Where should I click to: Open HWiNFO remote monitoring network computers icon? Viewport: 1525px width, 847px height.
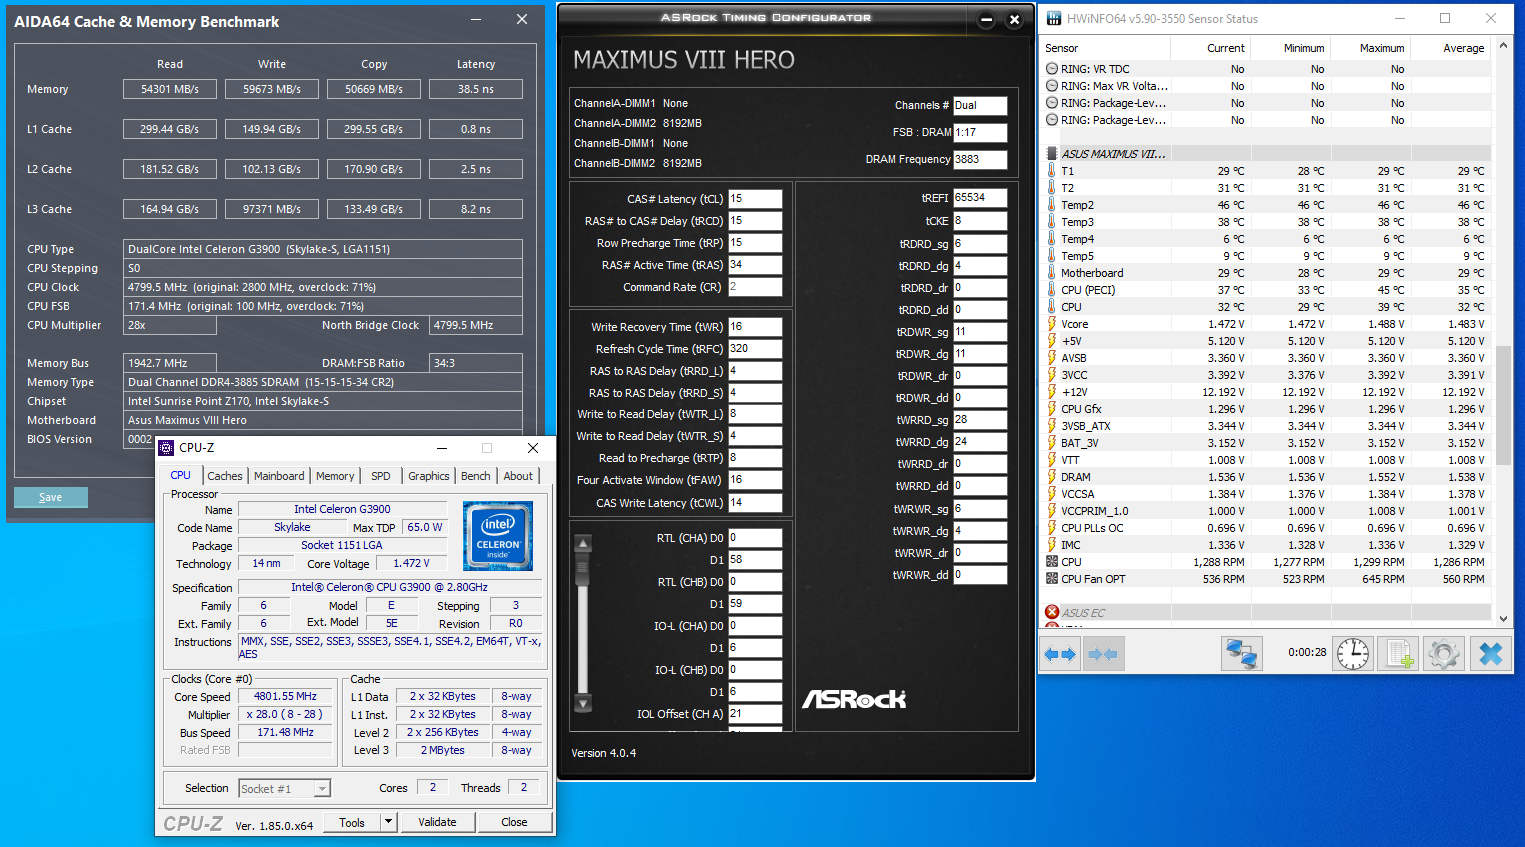point(1241,654)
